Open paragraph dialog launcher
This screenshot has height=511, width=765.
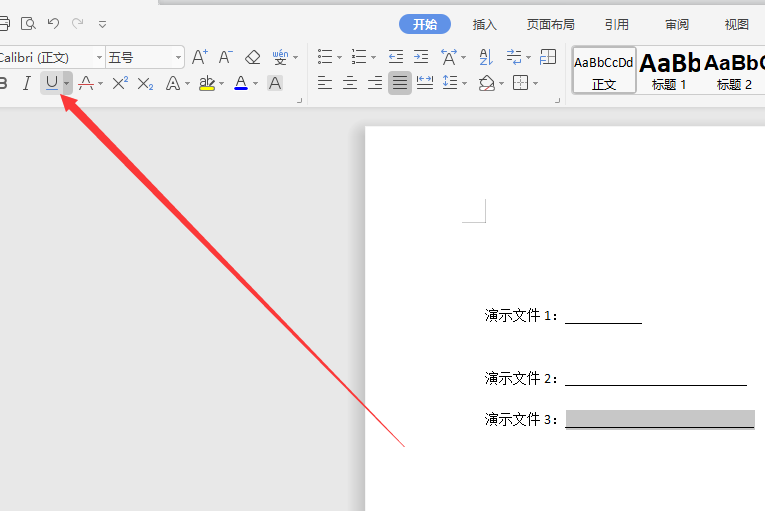[557, 101]
